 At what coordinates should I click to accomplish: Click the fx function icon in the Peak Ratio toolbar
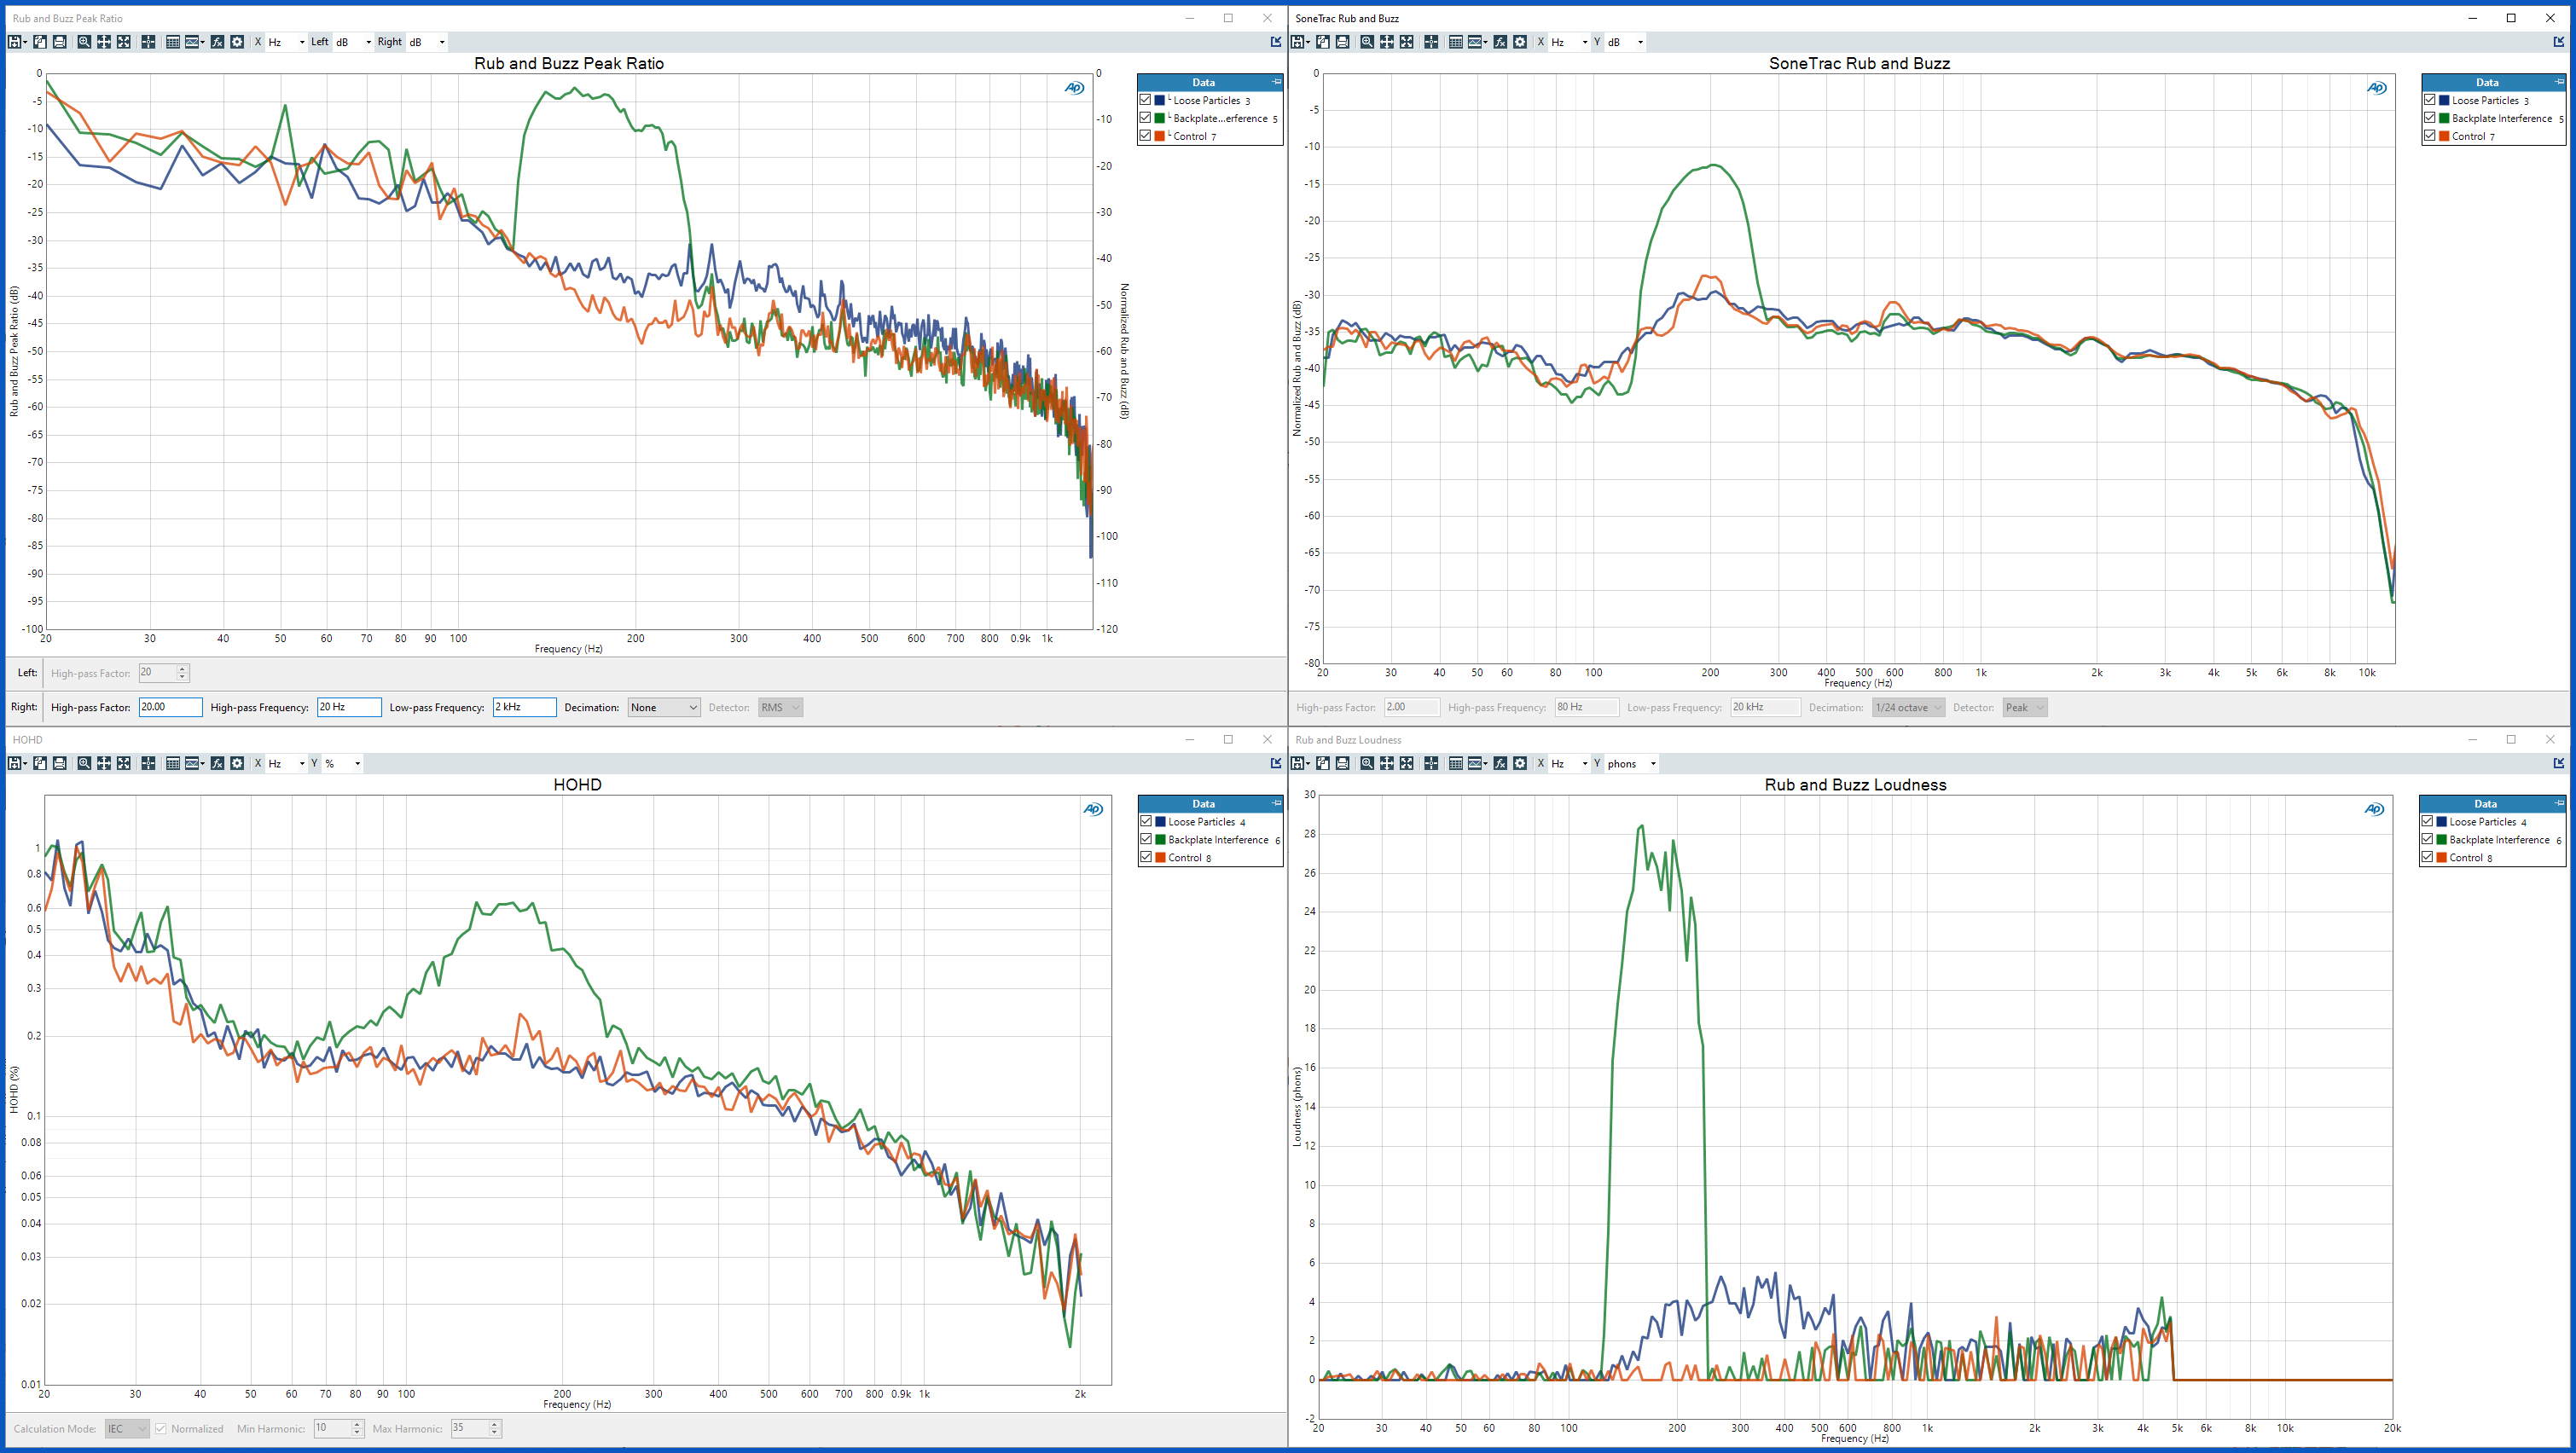coord(217,42)
